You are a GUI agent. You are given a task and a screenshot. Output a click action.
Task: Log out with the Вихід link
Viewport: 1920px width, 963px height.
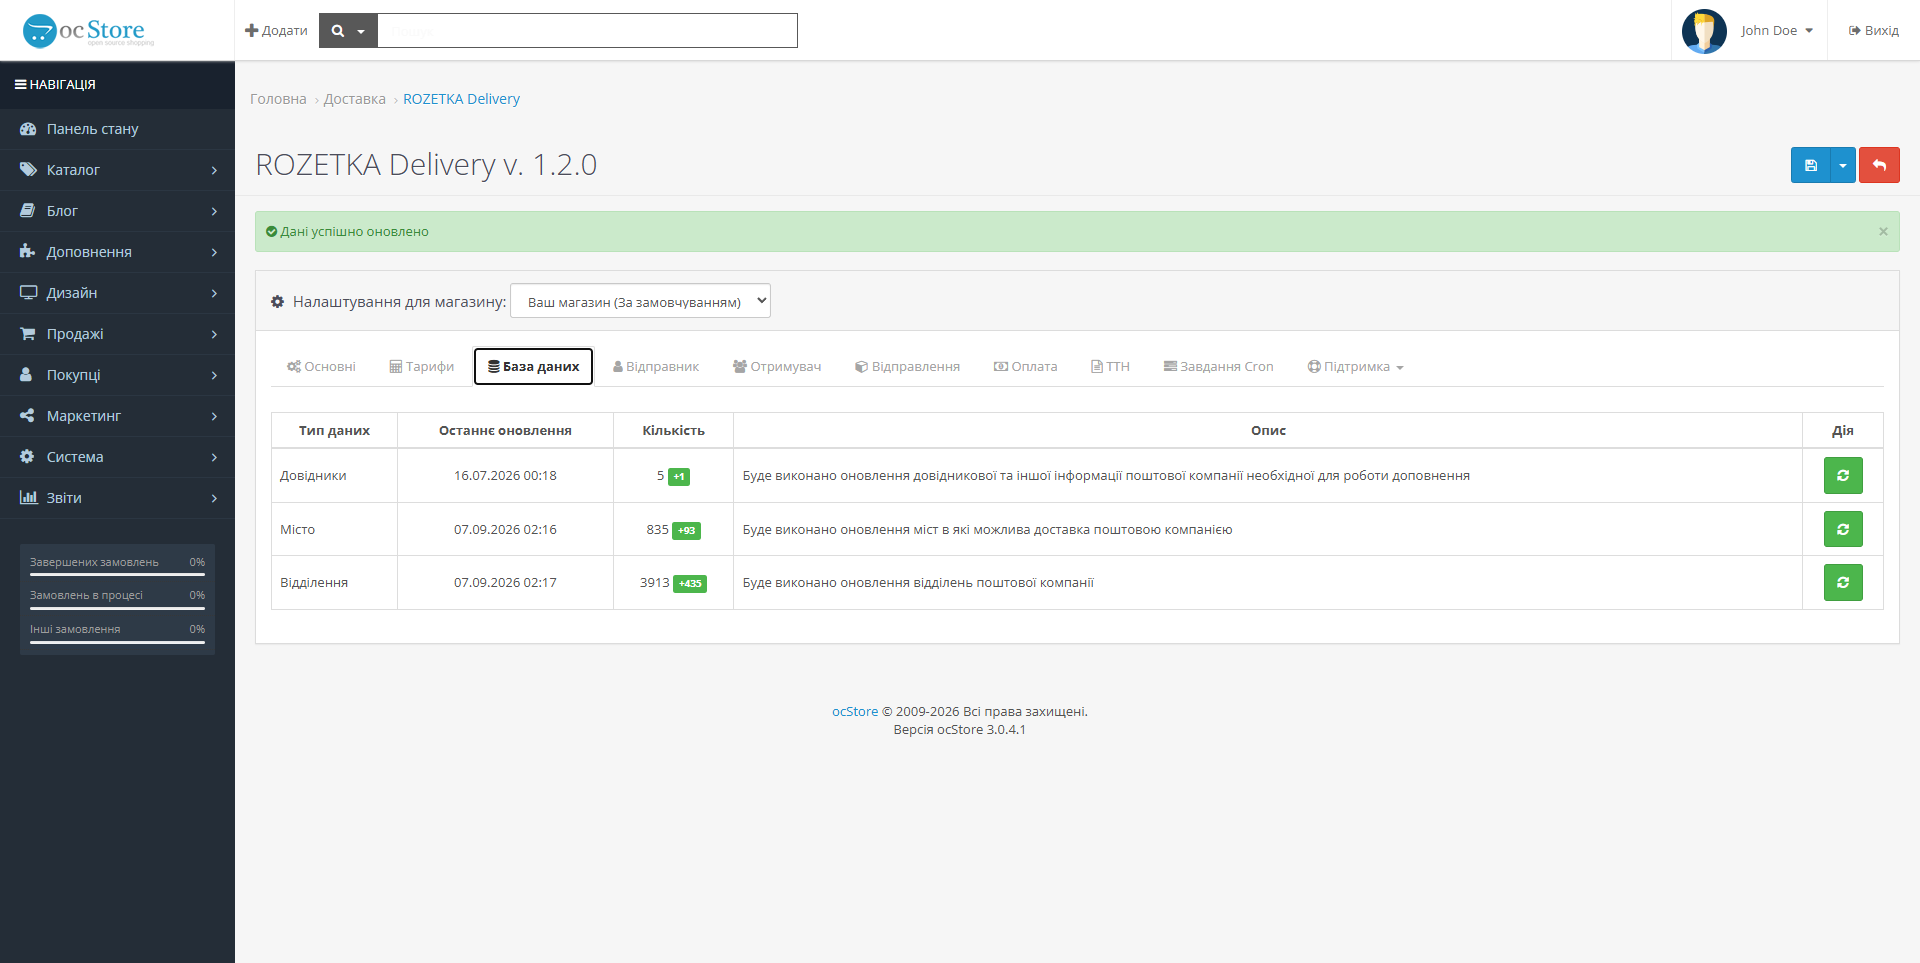(1874, 31)
